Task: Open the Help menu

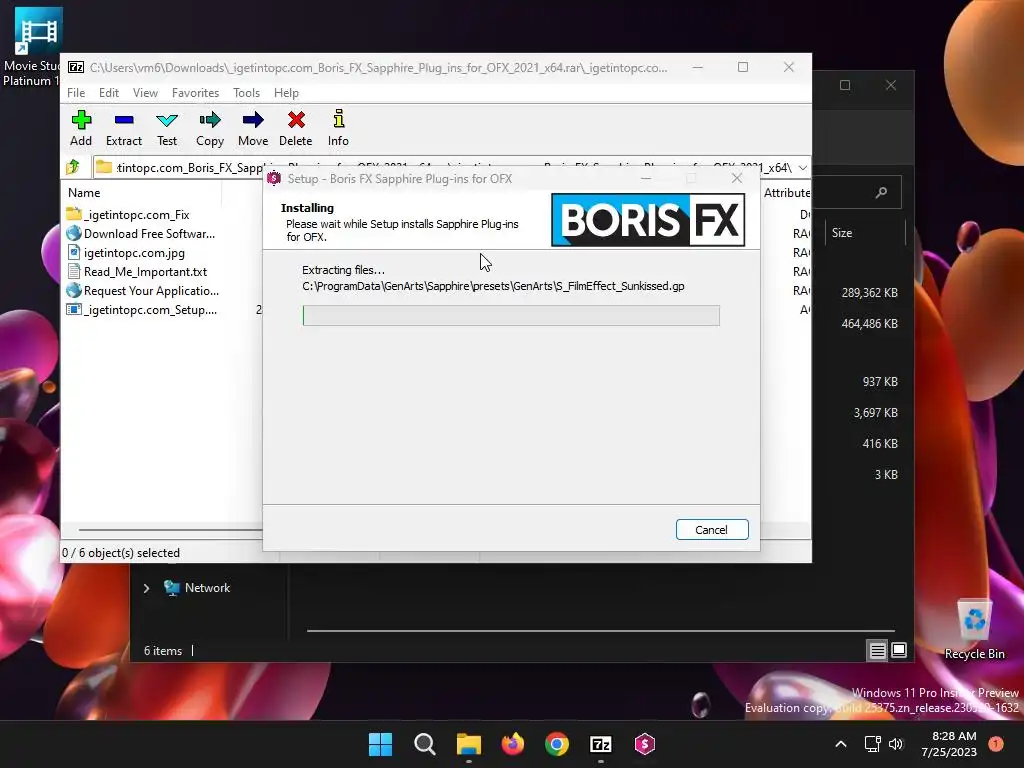Action: click(286, 93)
